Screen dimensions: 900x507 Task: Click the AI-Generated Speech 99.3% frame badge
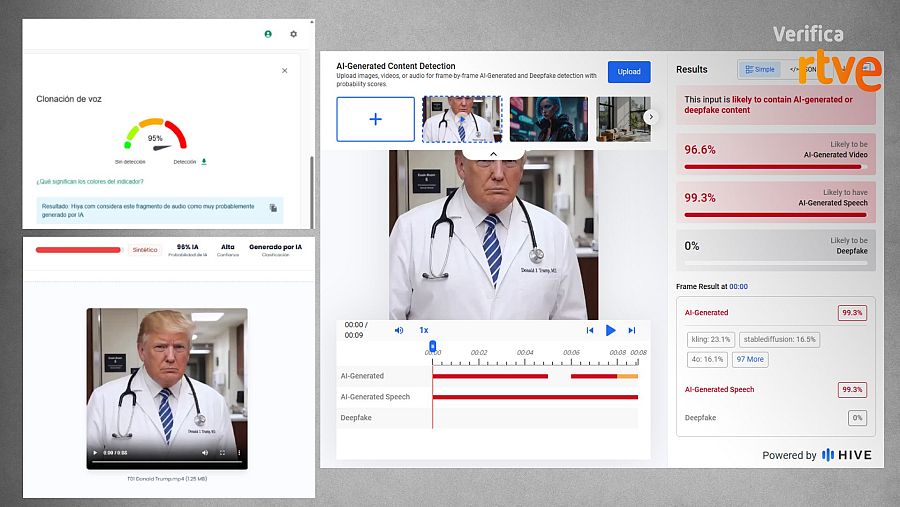852,390
